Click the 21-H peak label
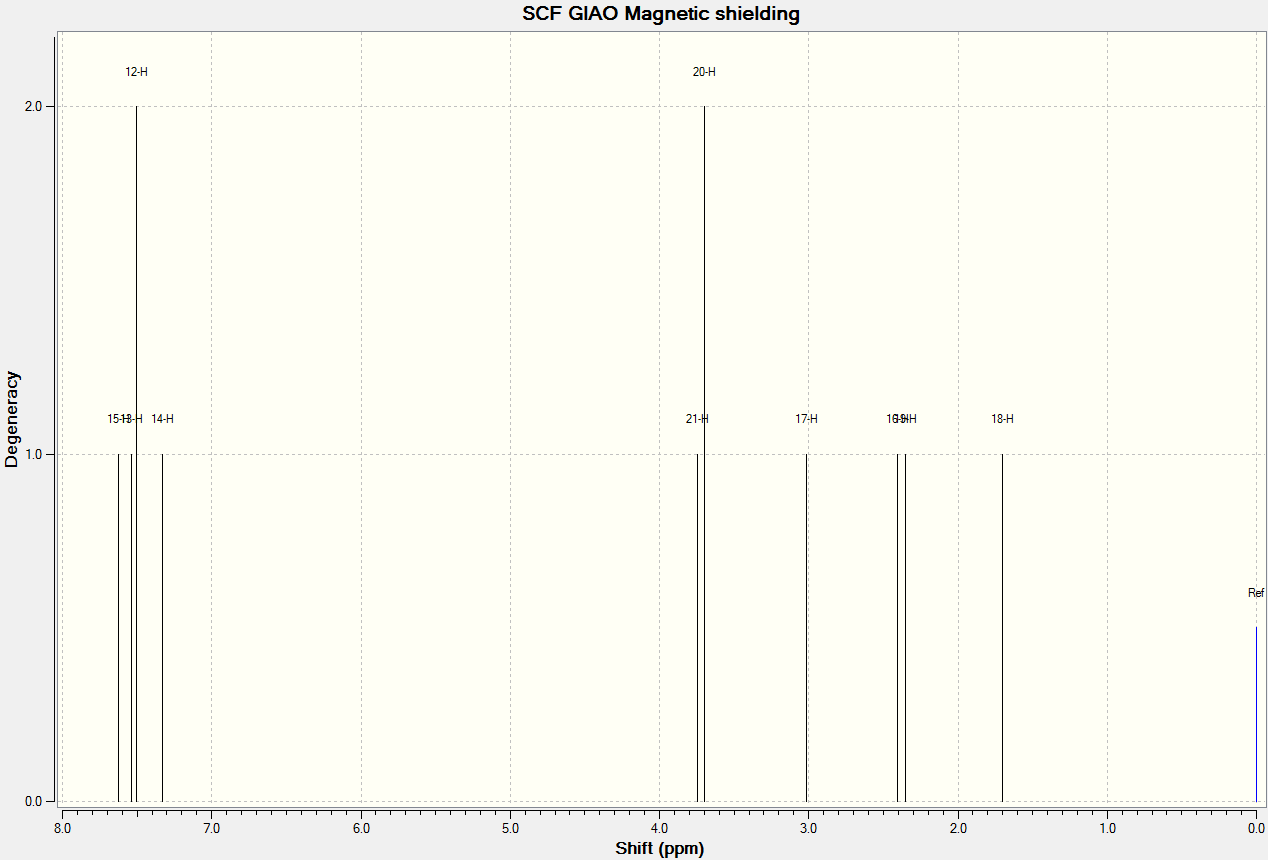1268x860 pixels. (x=697, y=419)
